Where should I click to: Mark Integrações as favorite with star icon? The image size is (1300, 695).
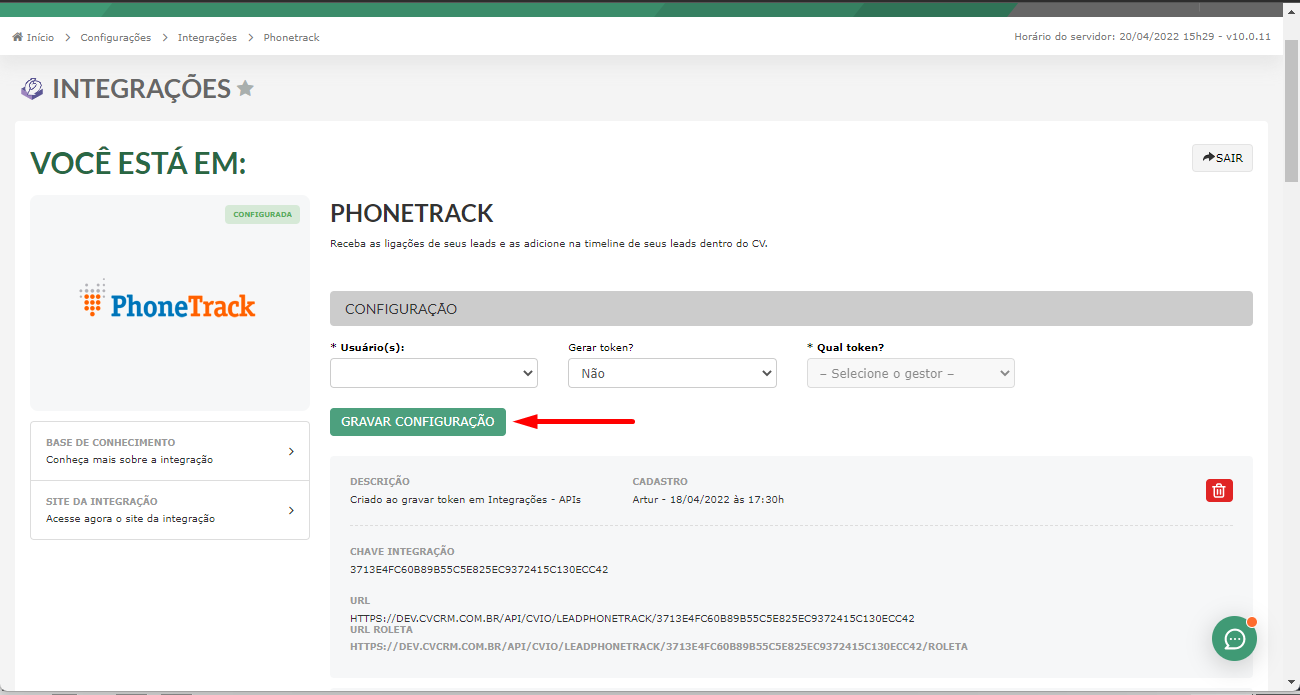[x=245, y=89]
